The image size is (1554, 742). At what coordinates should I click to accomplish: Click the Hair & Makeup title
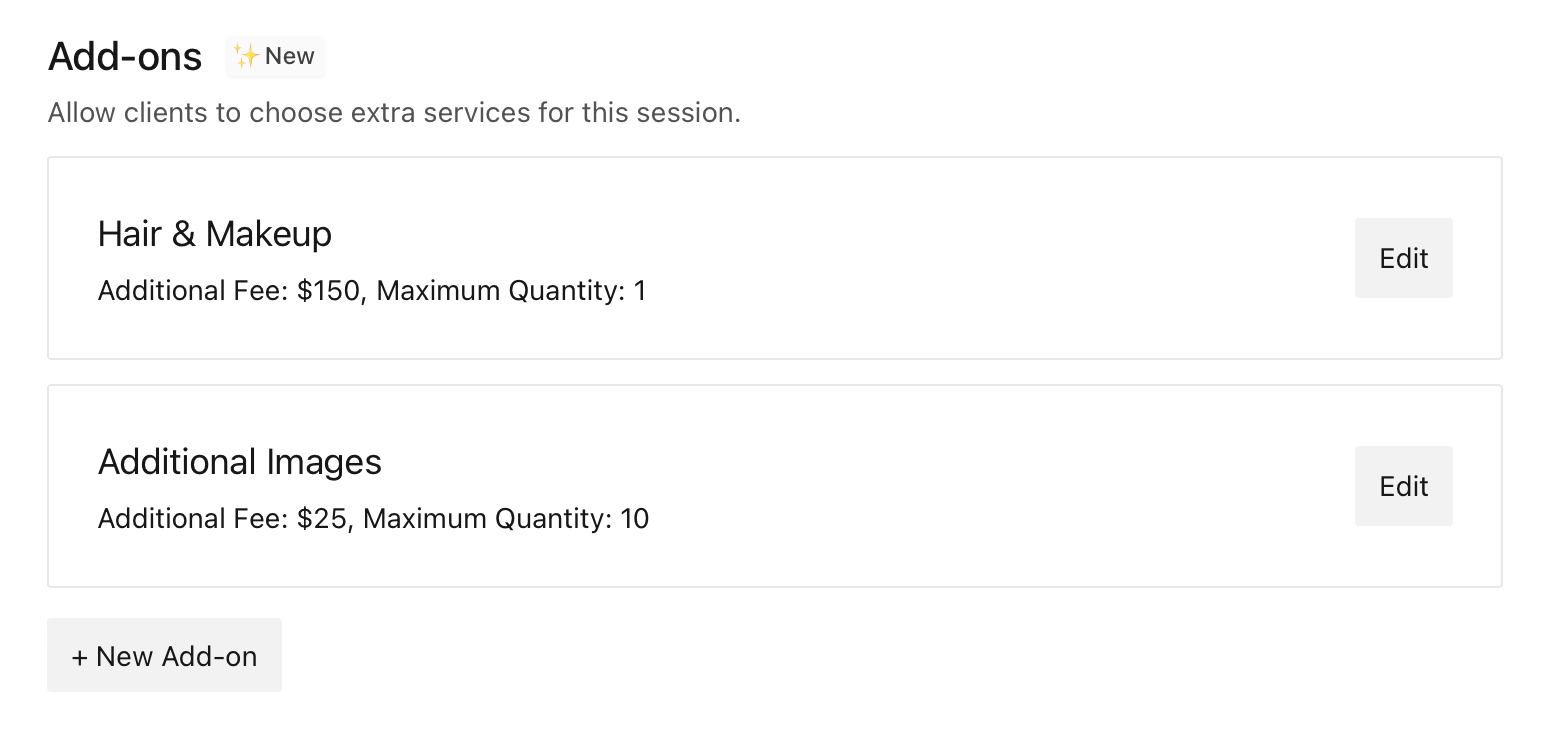(215, 234)
